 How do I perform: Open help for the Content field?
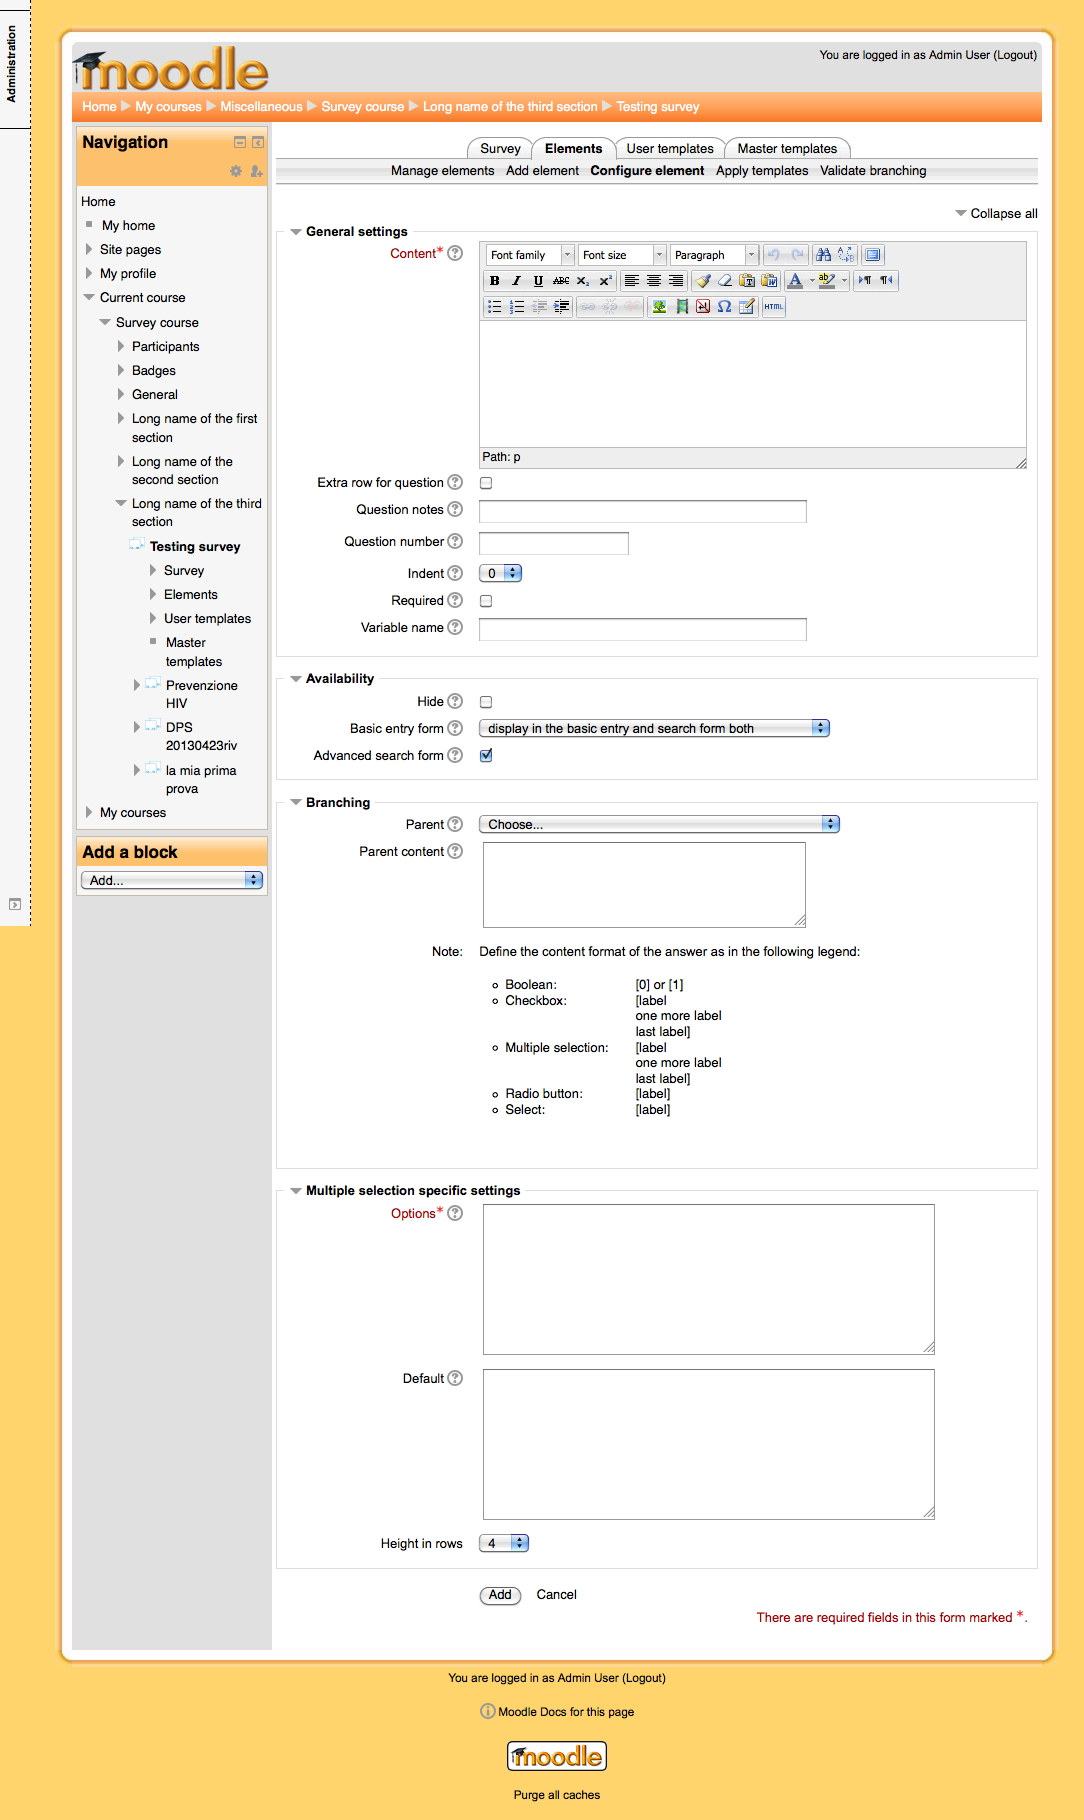[x=455, y=253]
